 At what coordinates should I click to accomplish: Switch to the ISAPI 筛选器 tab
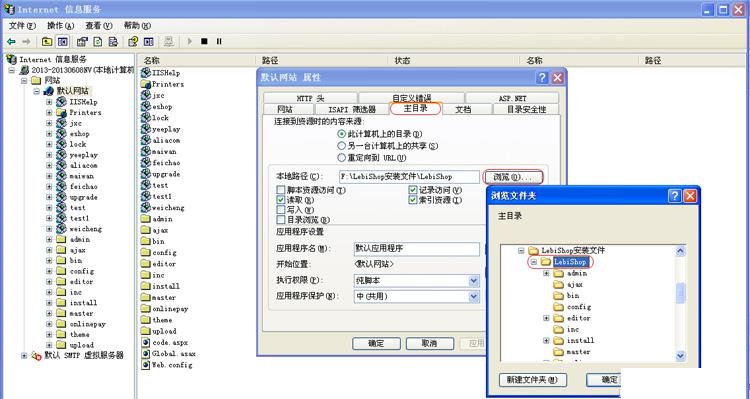click(x=352, y=109)
